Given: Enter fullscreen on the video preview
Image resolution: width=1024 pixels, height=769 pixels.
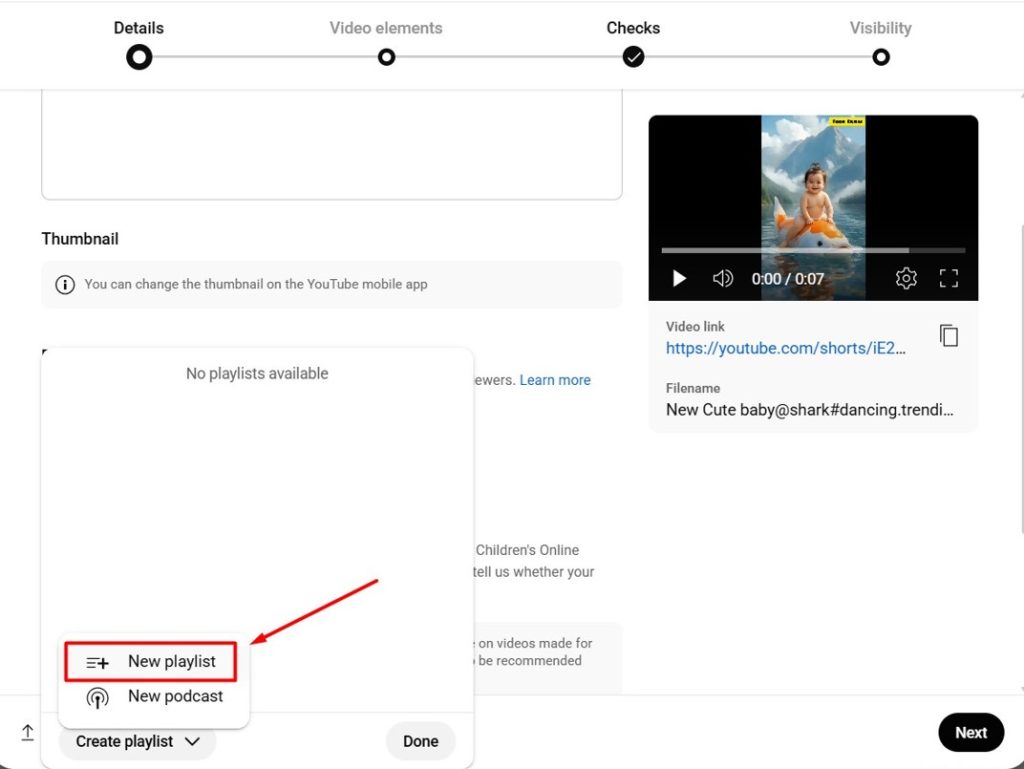Looking at the screenshot, I should (948, 279).
